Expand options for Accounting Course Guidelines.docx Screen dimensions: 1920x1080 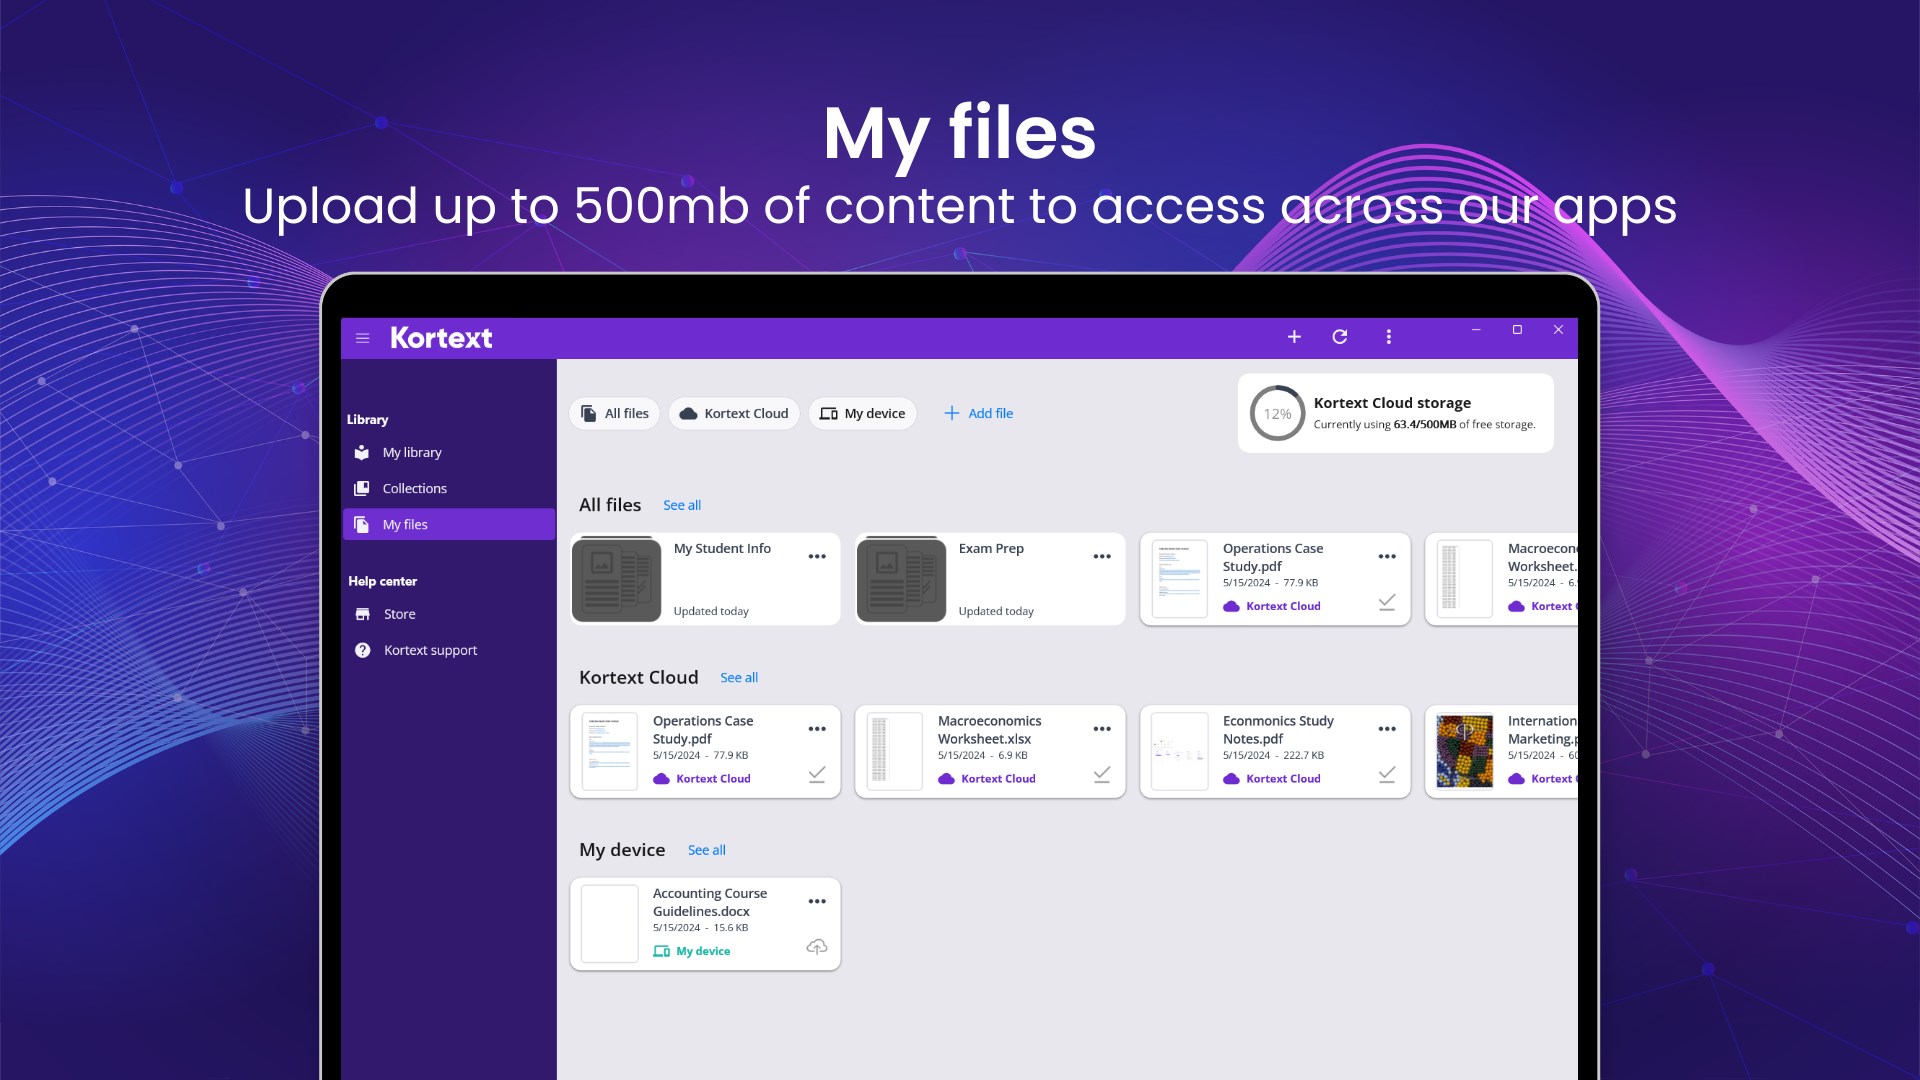(x=817, y=902)
